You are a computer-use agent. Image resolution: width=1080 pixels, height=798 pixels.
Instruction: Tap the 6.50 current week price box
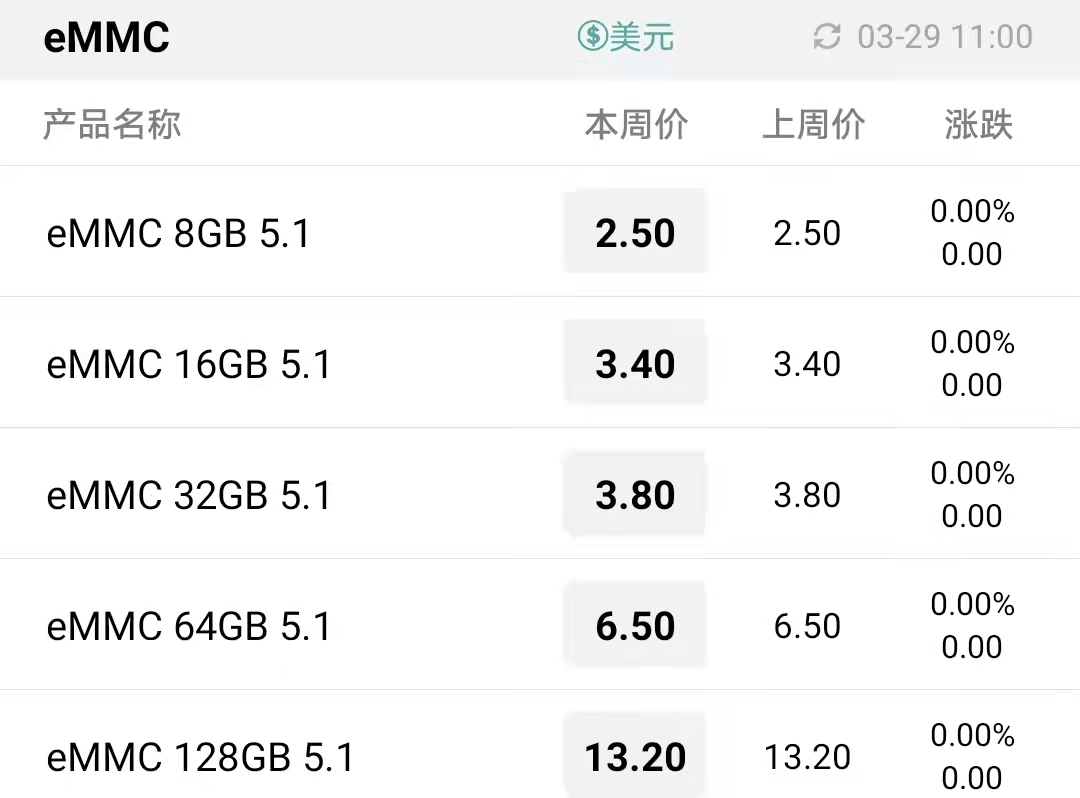click(x=635, y=624)
